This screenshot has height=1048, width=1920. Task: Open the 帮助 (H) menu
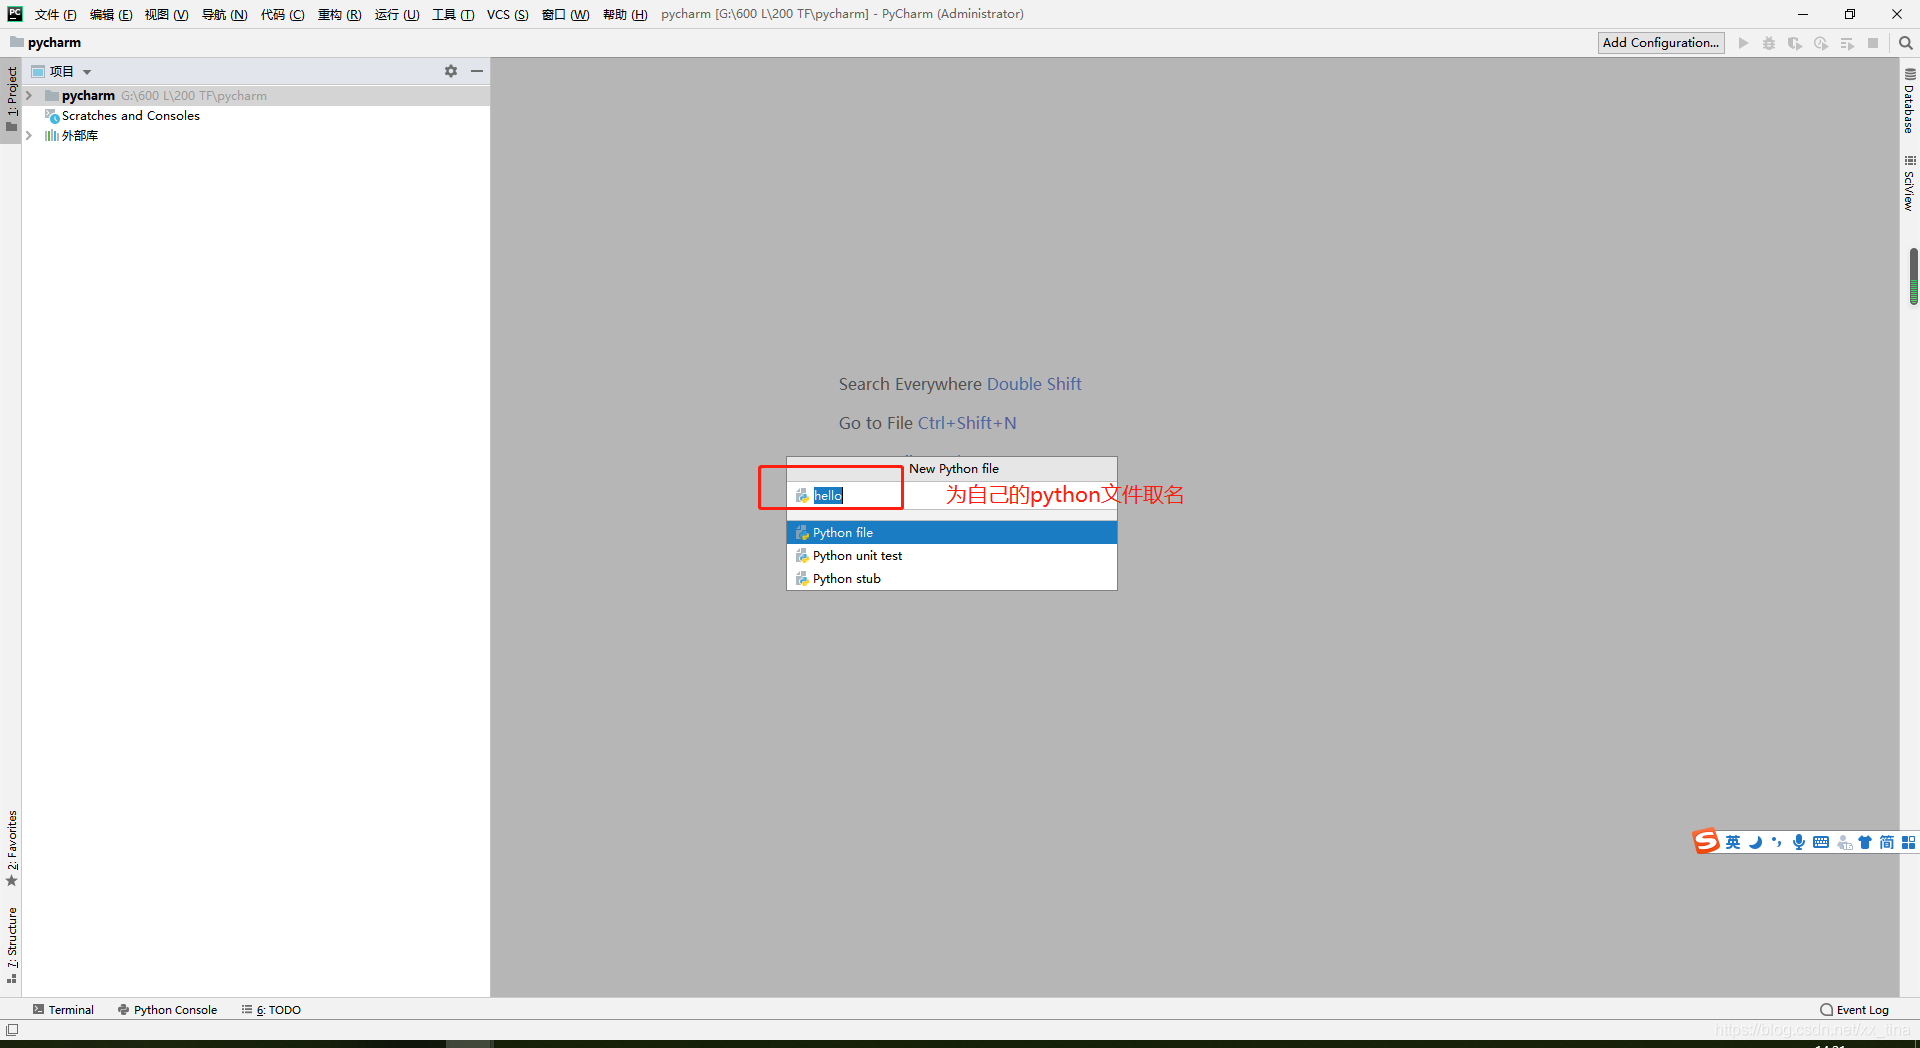click(625, 14)
